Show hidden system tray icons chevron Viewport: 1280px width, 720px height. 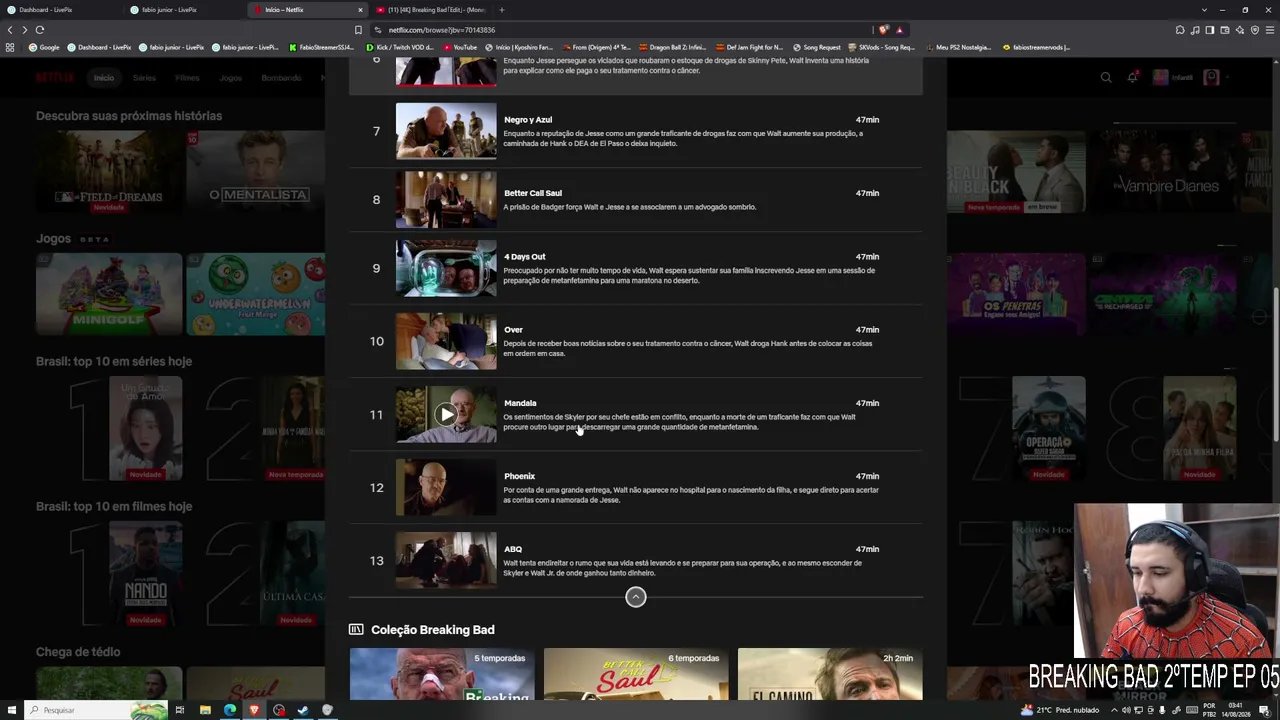[1112, 710]
